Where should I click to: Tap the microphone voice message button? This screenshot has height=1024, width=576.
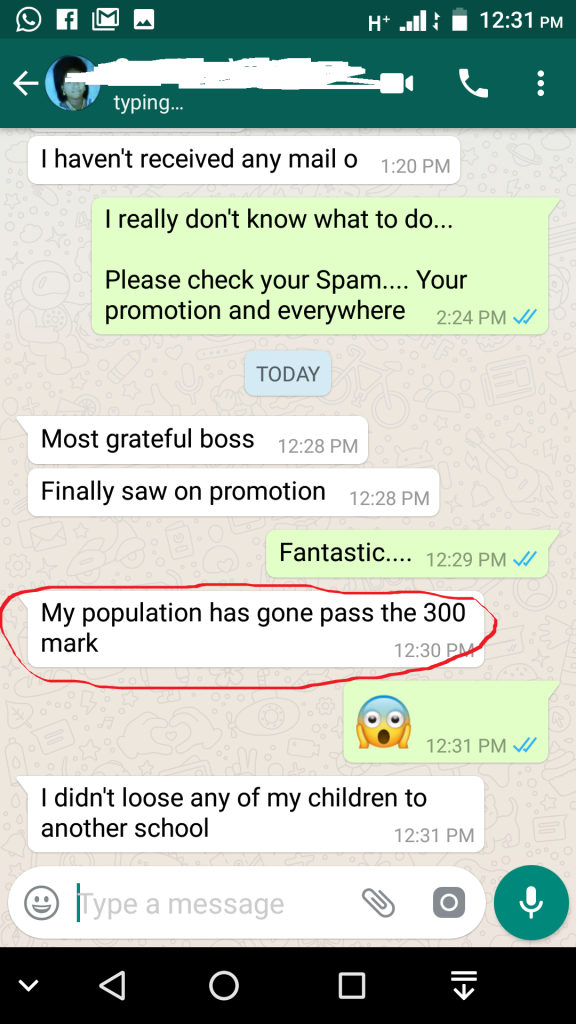point(531,903)
